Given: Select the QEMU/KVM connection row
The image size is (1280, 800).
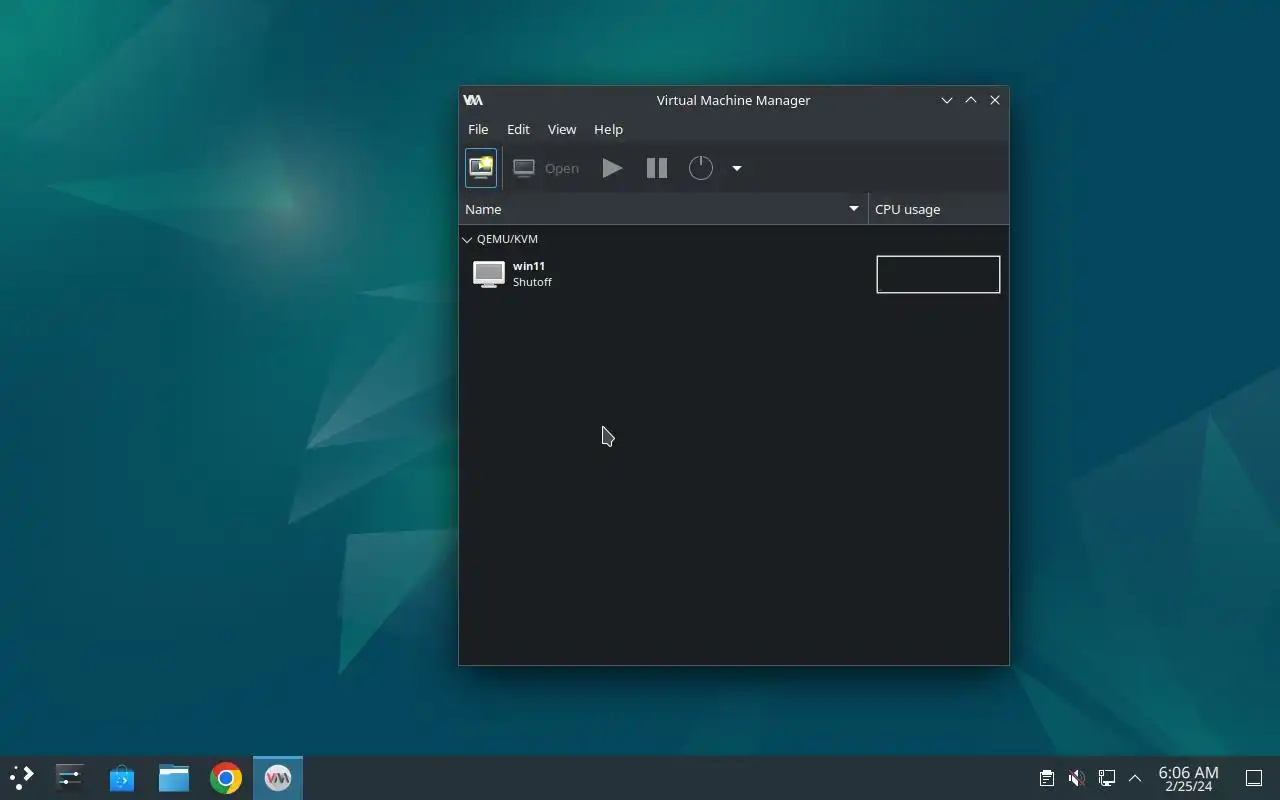Looking at the screenshot, I should tap(734, 239).
